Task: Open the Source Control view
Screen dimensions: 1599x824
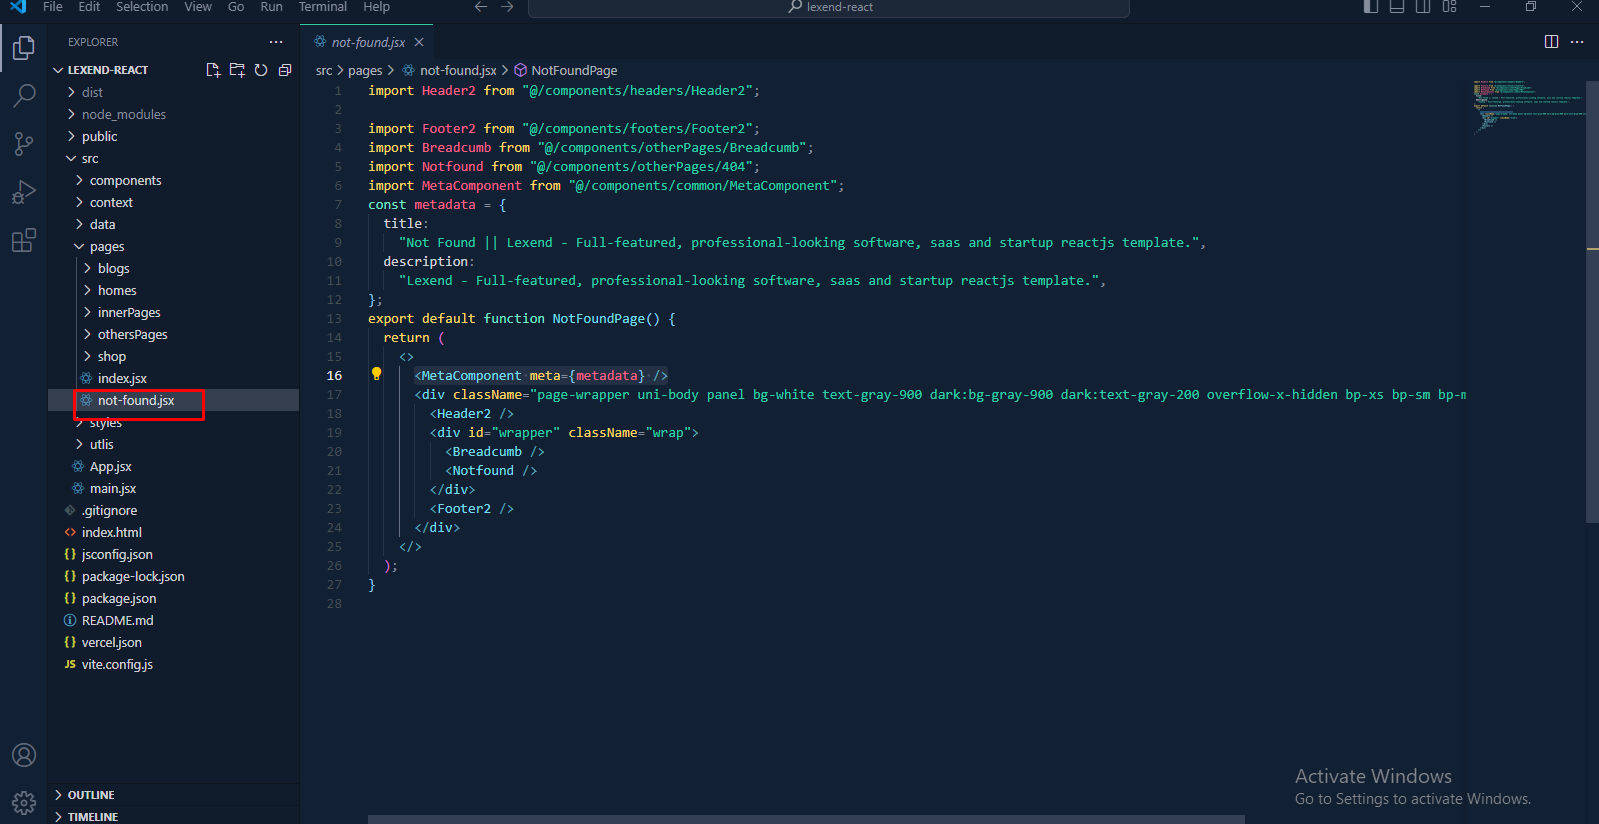Action: pyautogui.click(x=24, y=144)
